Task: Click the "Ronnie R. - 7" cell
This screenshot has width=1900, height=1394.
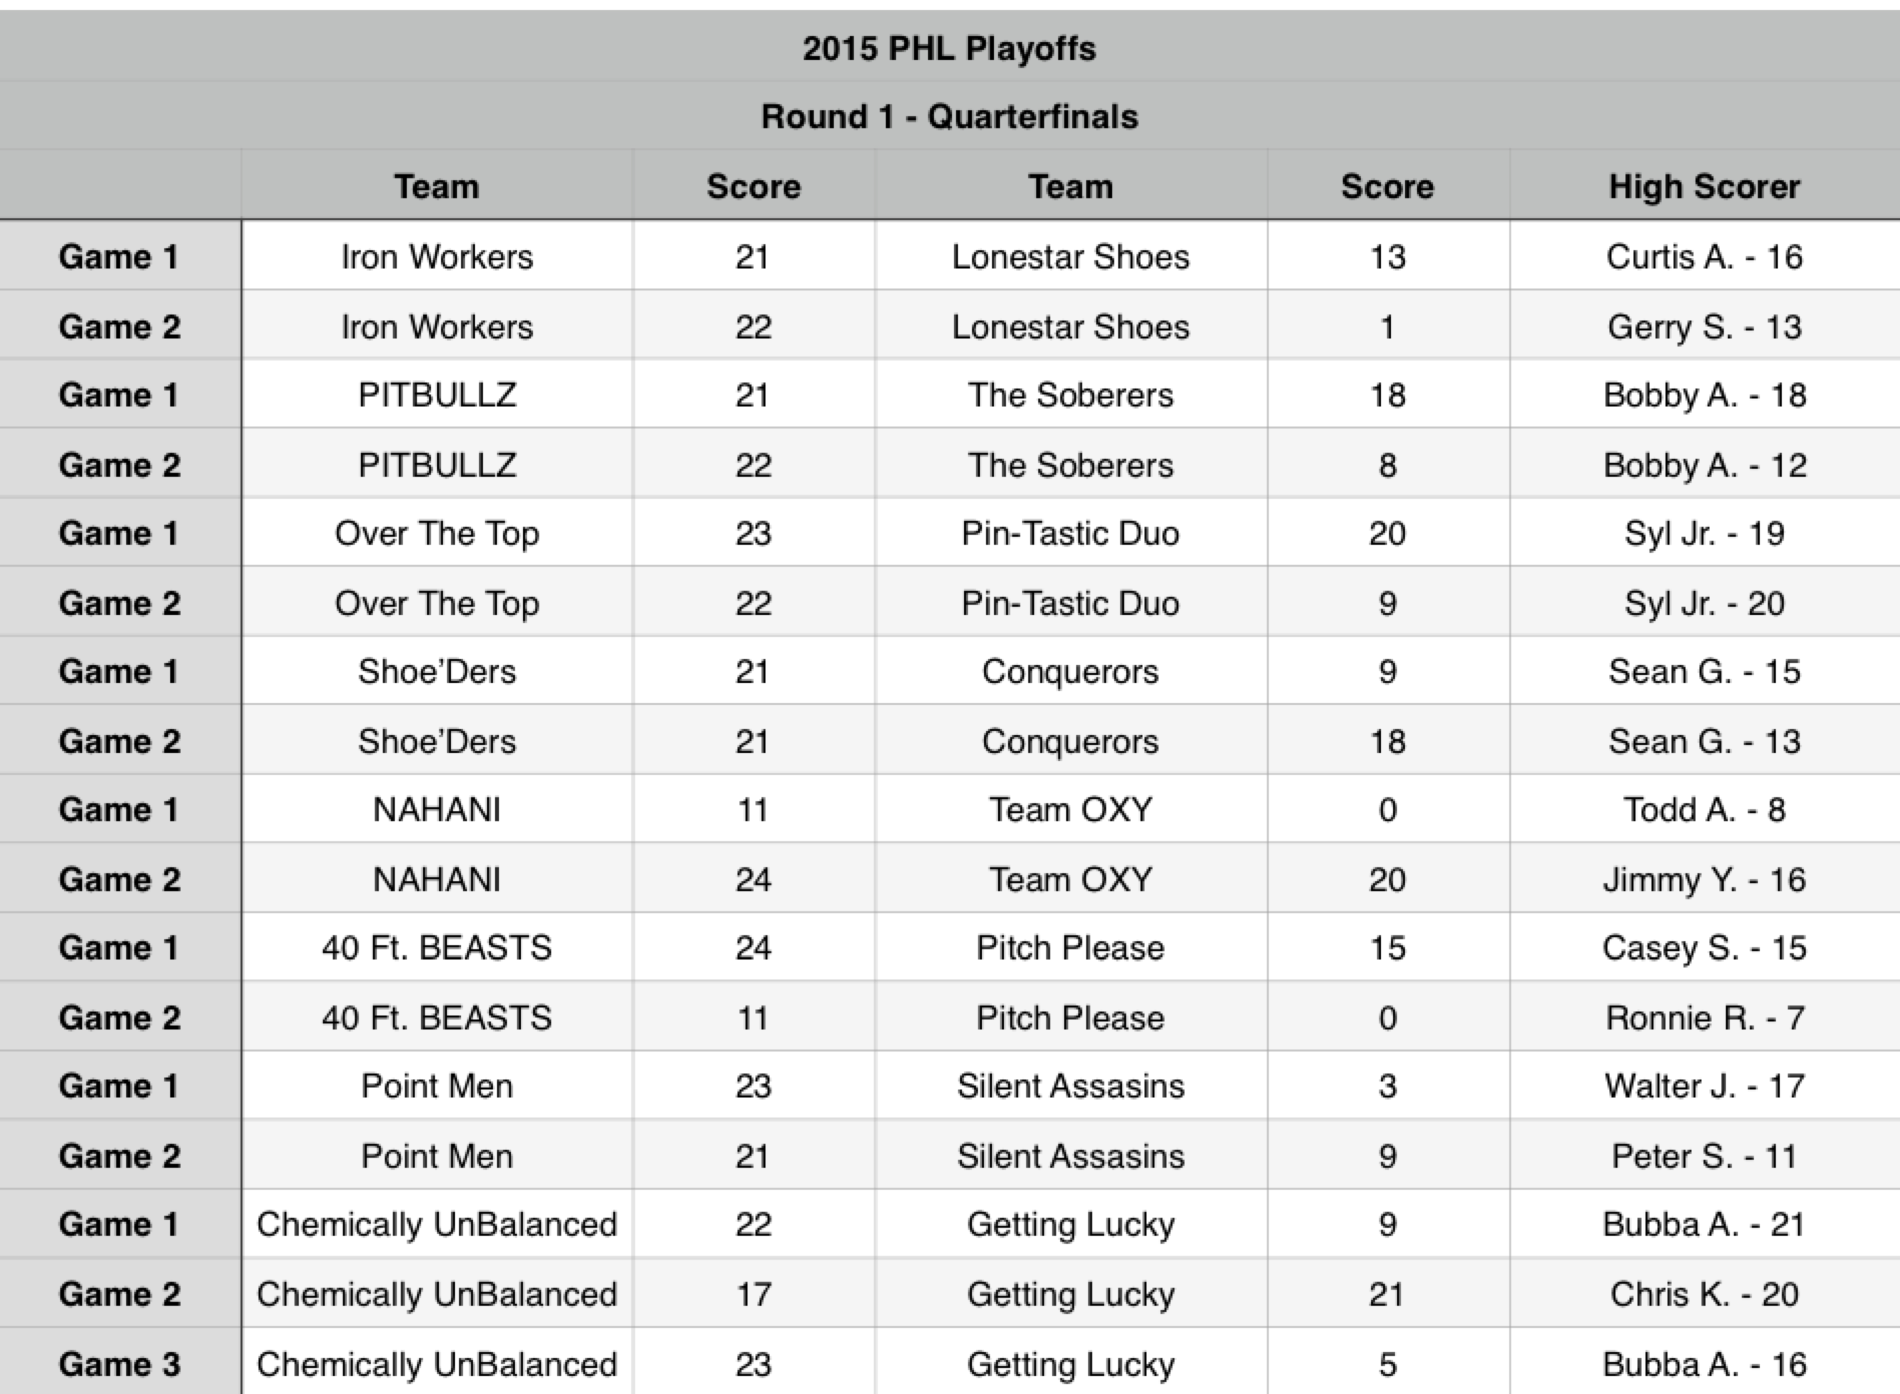Action: coord(1704,1018)
